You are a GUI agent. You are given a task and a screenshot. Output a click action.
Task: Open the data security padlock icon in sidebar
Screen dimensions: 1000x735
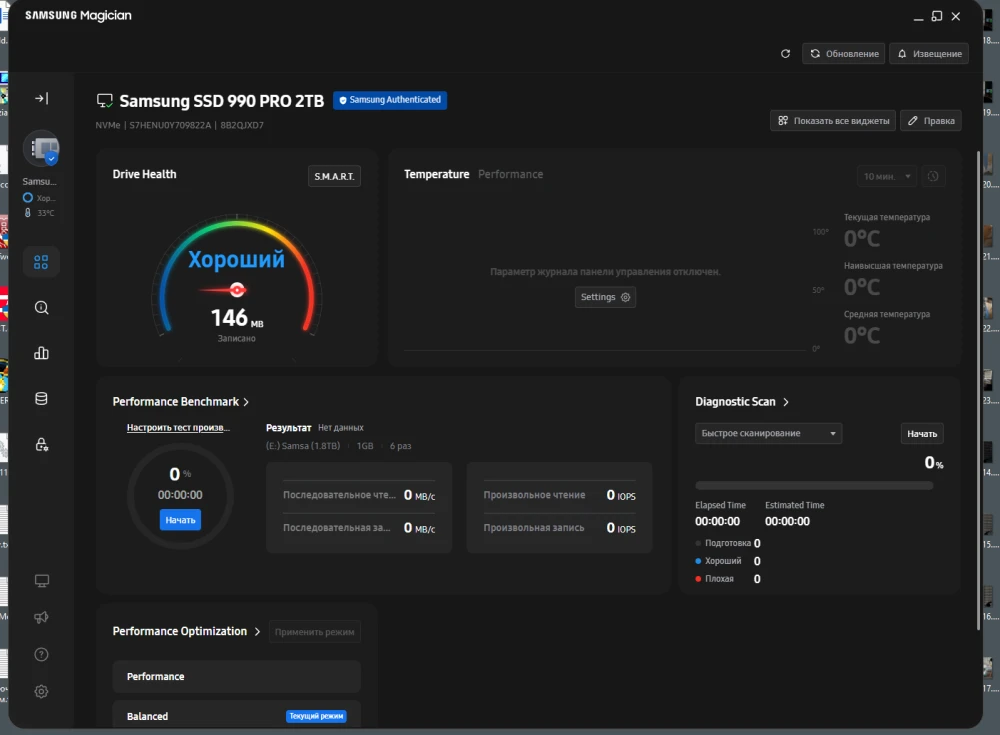point(41,444)
